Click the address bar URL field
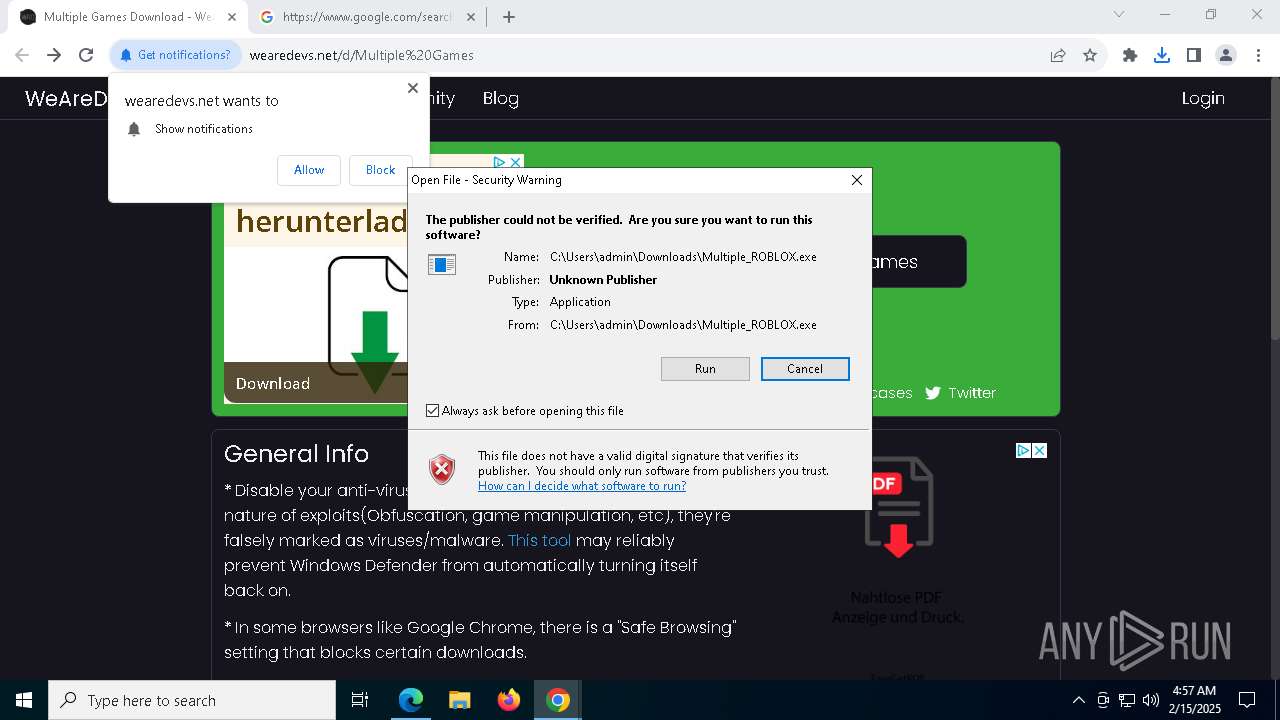 (640, 55)
